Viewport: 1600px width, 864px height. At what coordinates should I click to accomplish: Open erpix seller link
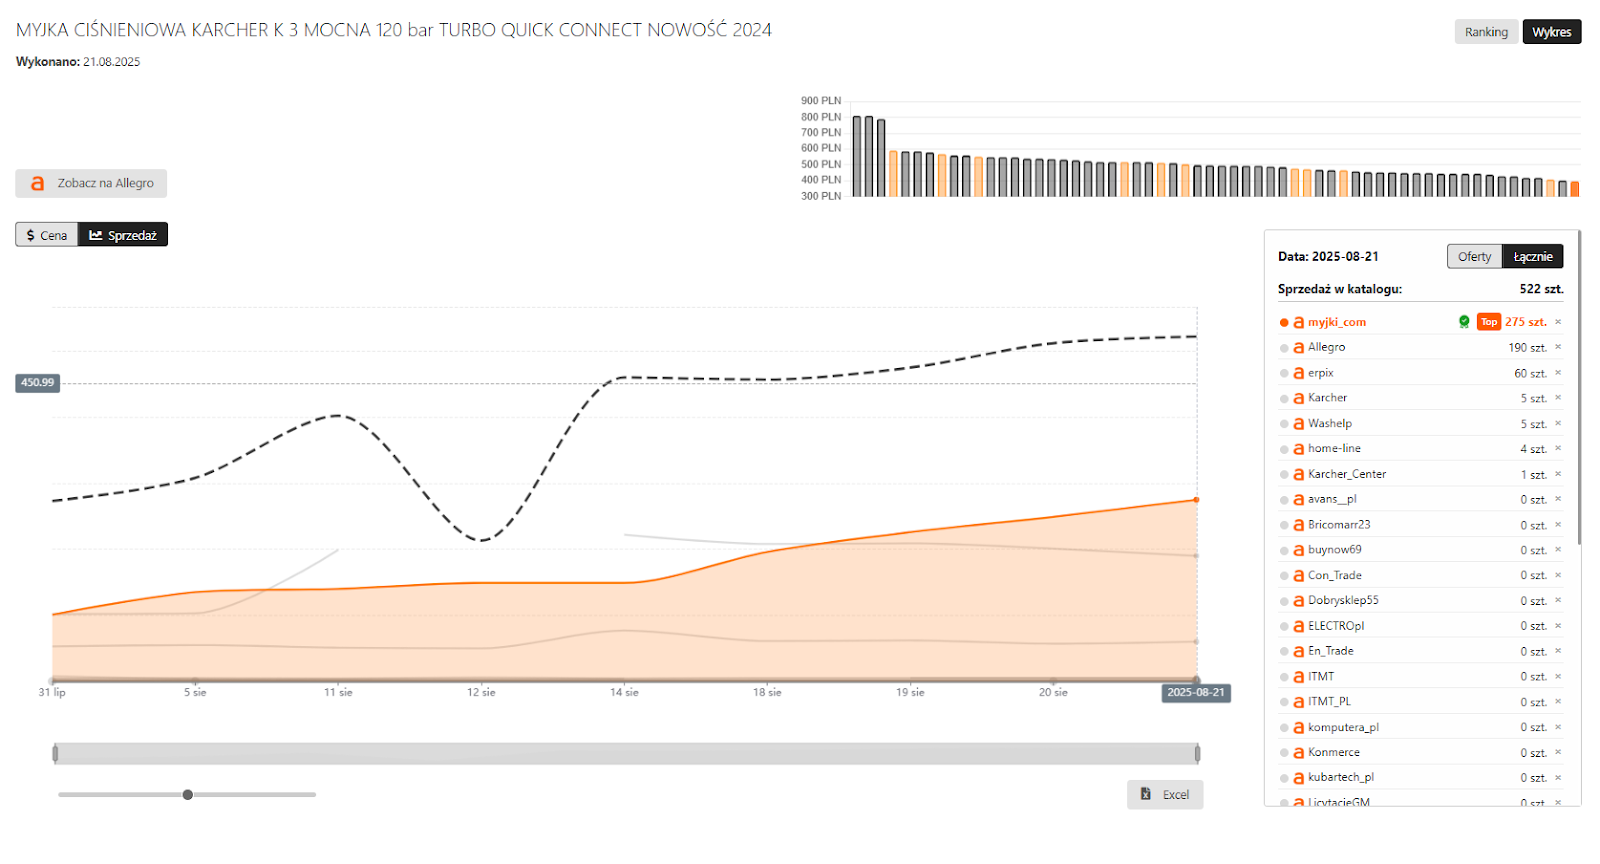[x=1320, y=373]
